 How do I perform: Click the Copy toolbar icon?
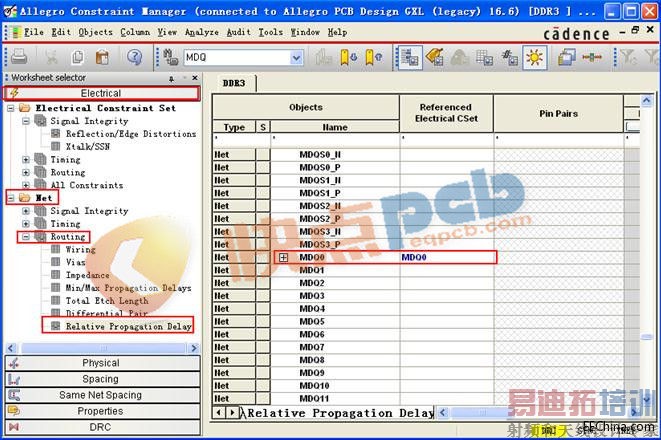[78, 57]
